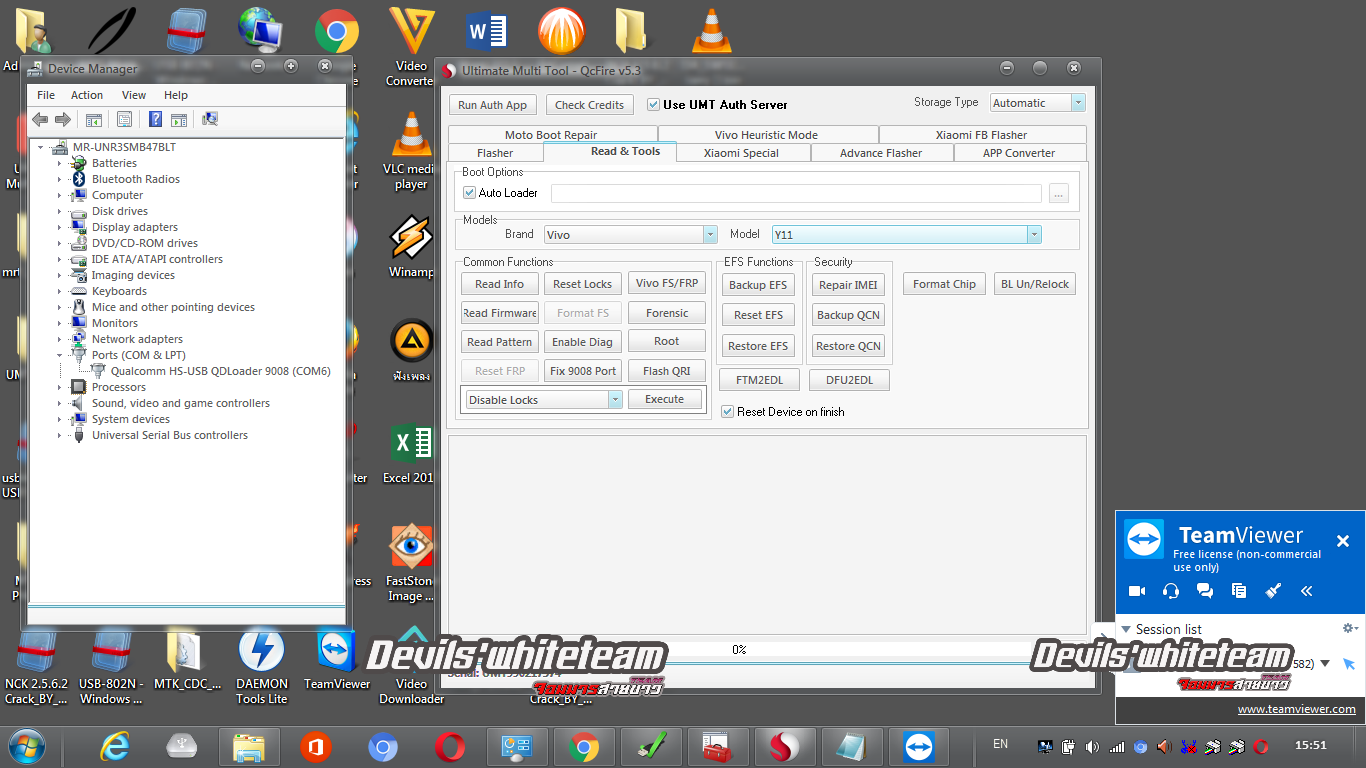1366x768 pixels.
Task: Switch to the Flasher tab
Action: point(495,153)
